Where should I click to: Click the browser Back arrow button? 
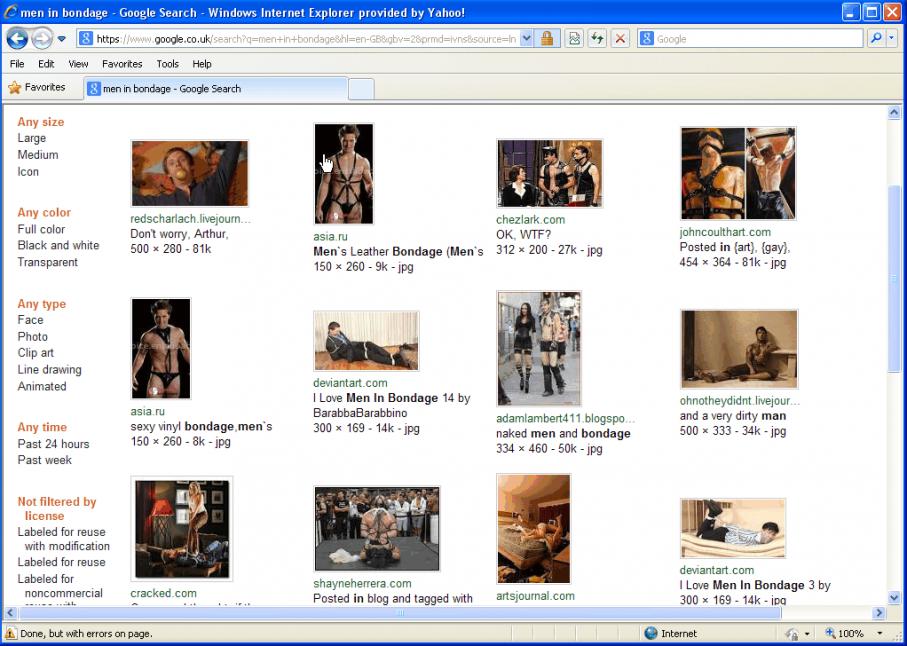coord(17,39)
